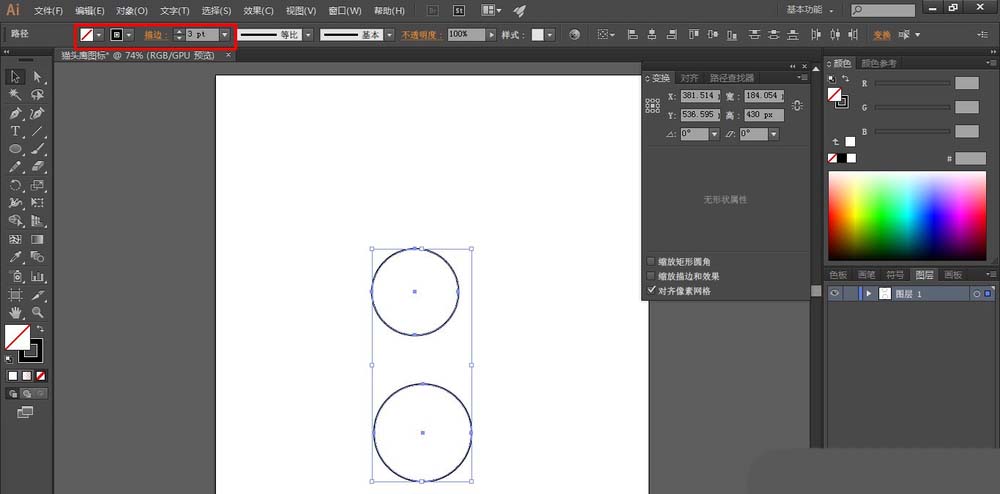
Task: Open the 等比 width profile dropdown
Action: (307, 35)
